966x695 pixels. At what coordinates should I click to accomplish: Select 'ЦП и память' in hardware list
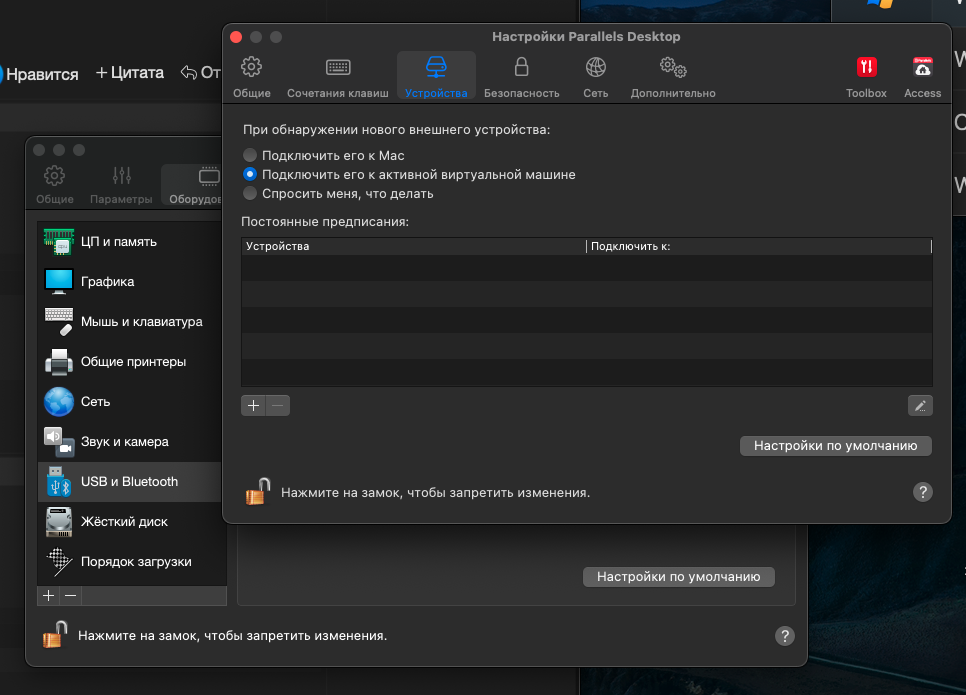point(118,242)
